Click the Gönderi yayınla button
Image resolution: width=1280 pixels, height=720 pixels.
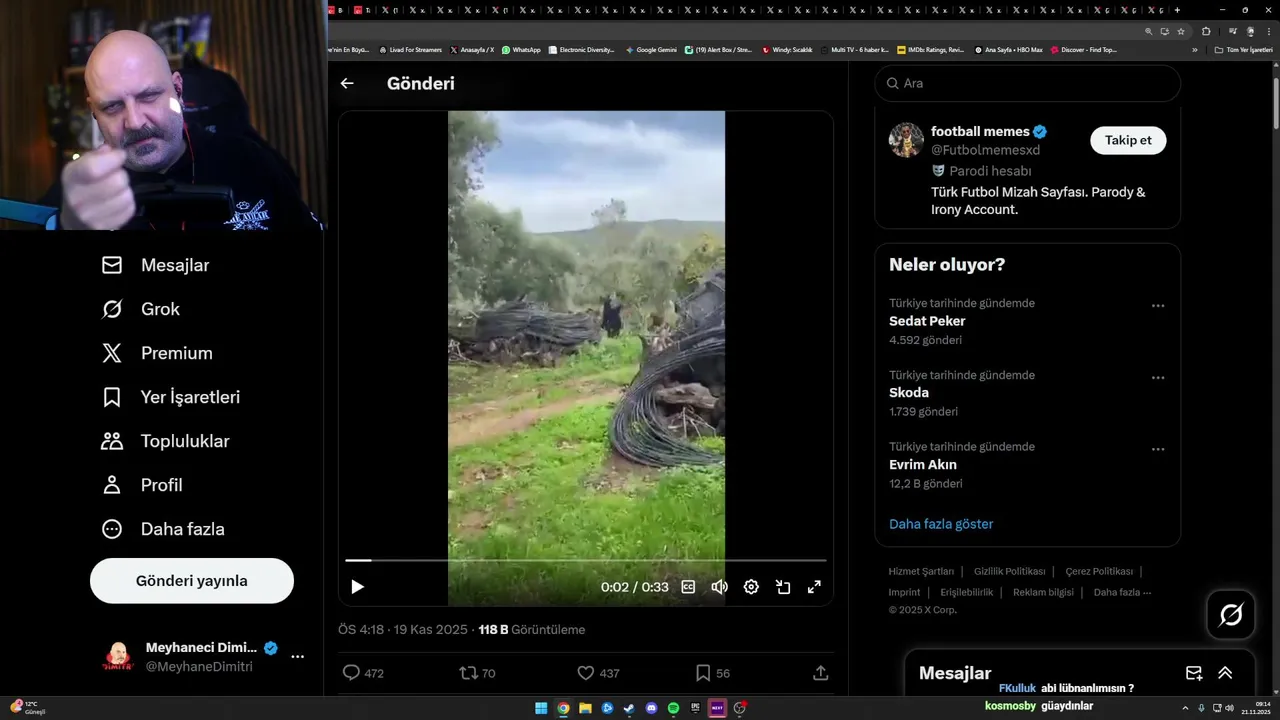click(192, 581)
